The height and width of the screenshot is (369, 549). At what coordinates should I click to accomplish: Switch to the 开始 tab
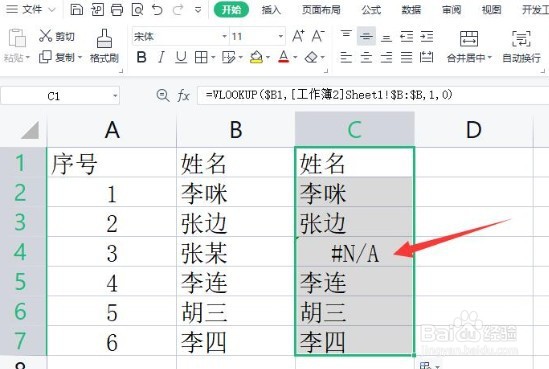[231, 9]
